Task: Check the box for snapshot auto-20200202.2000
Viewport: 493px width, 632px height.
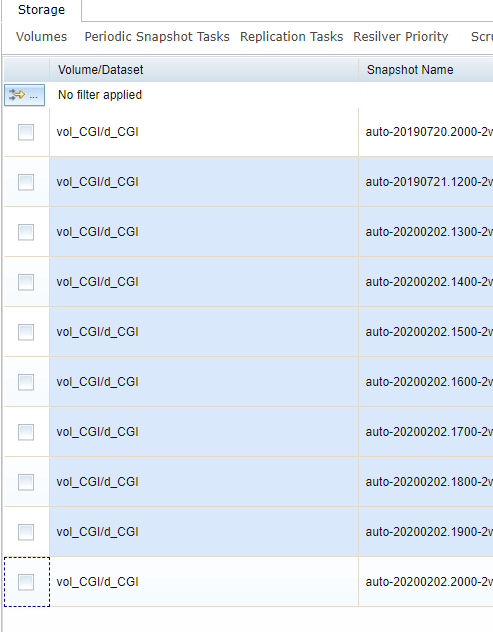Action: (26, 582)
